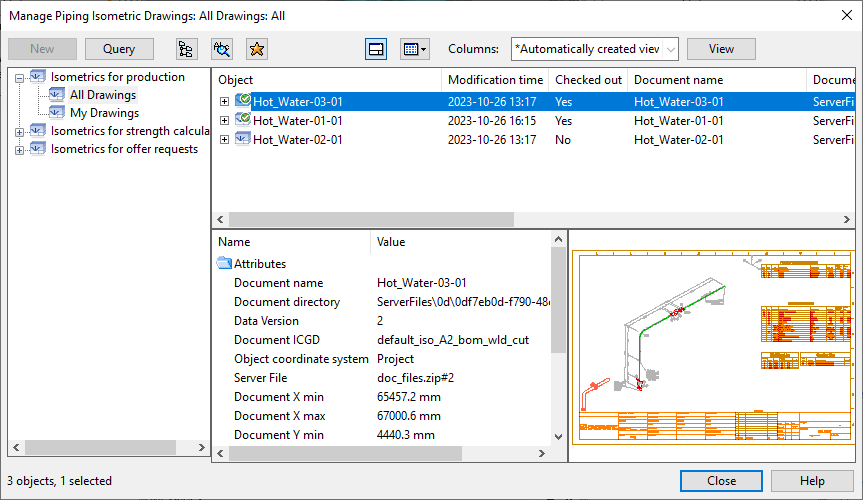Click the Checked out column header

[x=588, y=80]
